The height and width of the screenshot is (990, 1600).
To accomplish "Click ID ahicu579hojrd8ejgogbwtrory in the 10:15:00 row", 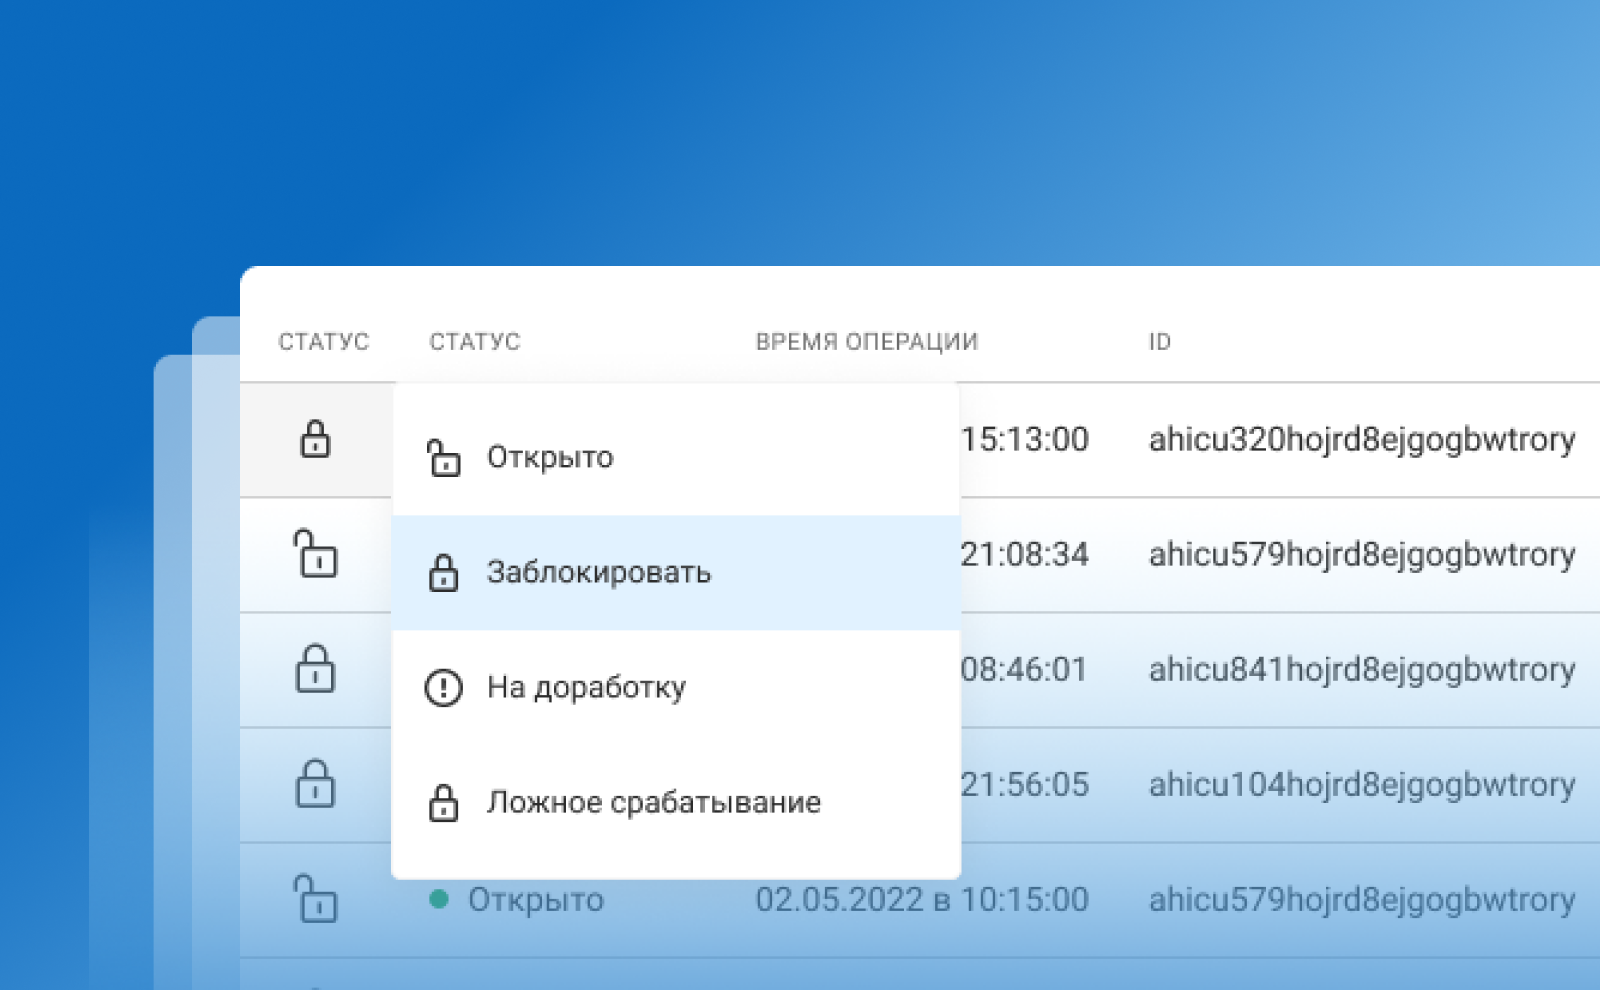I will 1362,900.
